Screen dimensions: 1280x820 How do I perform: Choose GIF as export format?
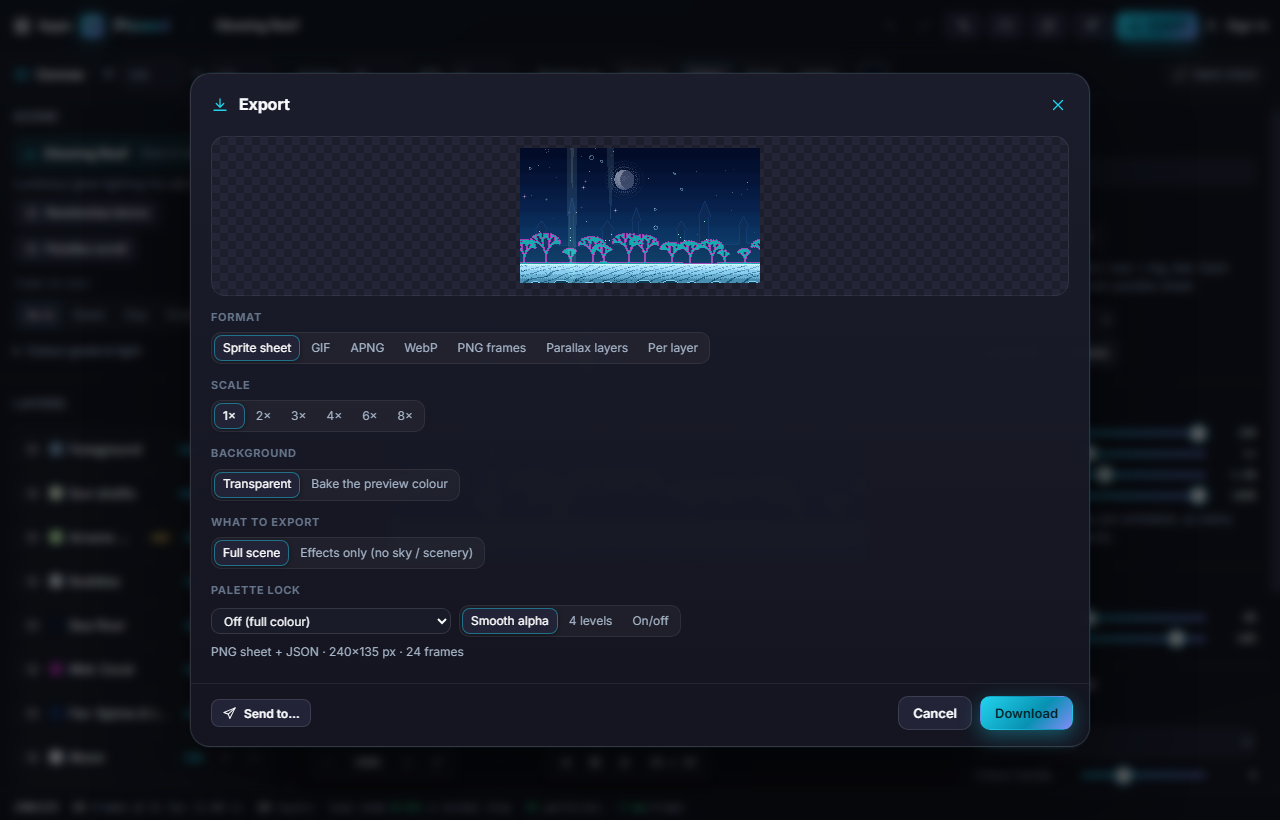tap(321, 348)
